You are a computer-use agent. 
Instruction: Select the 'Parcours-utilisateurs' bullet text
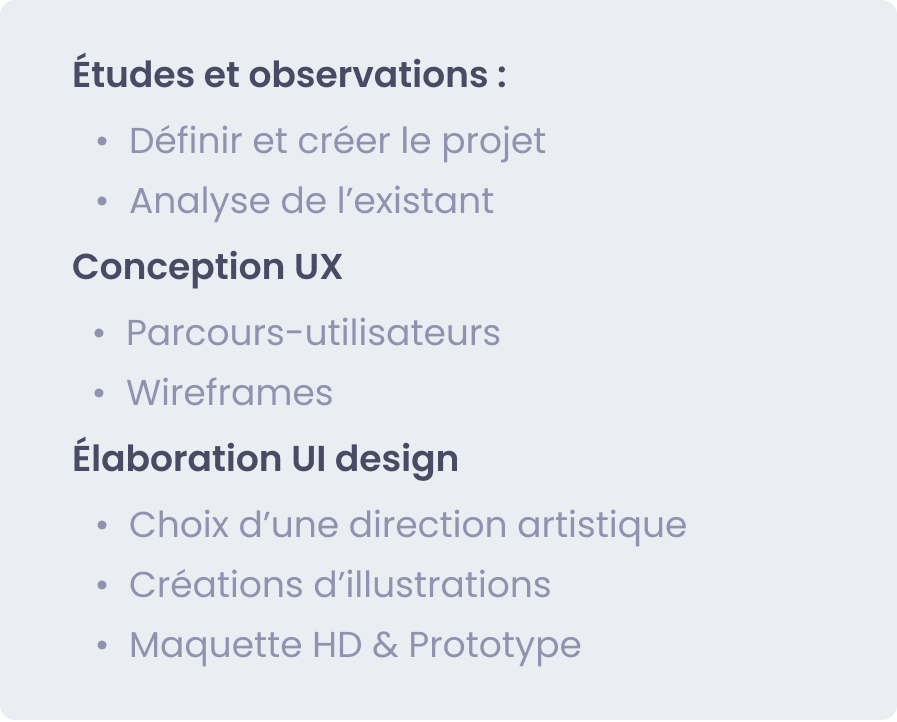click(x=313, y=332)
